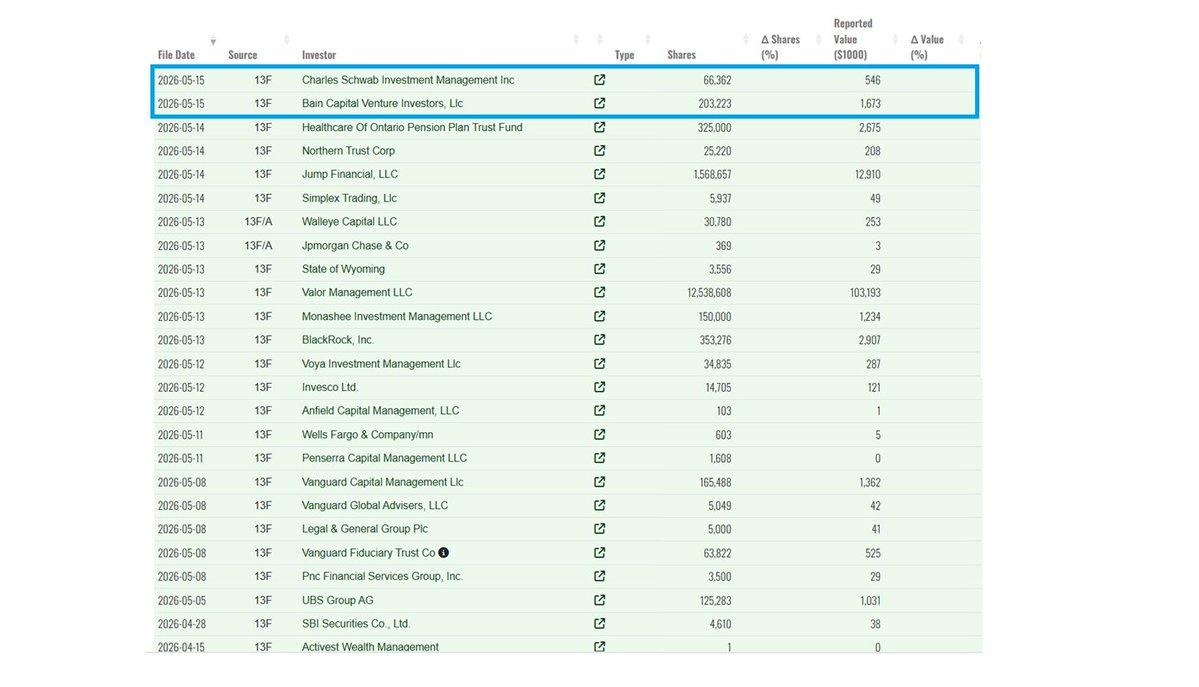The height and width of the screenshot is (687, 1199).
Task: Select 2026-04-28 file date for SBI Securities
Action: click(x=180, y=624)
